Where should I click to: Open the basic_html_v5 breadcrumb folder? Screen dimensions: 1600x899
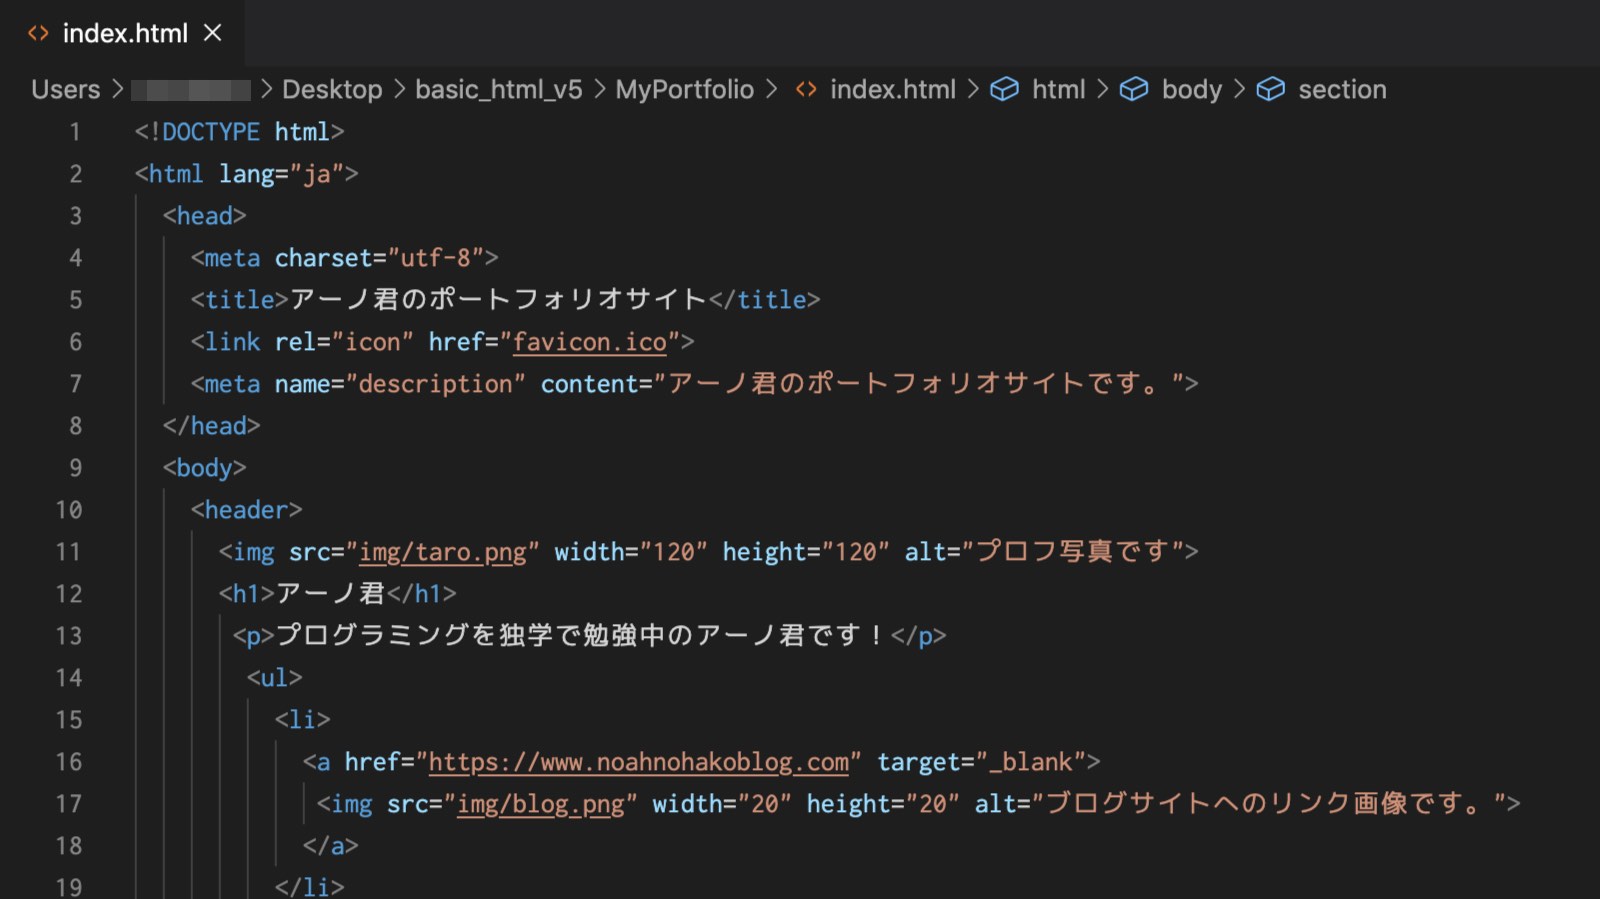coord(498,89)
